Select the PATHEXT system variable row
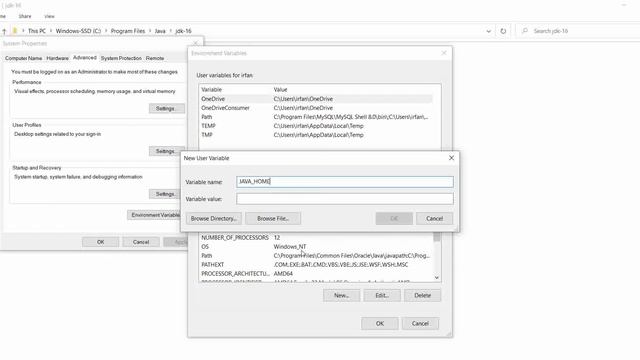Viewport: 640px width, 360px height. click(316, 264)
